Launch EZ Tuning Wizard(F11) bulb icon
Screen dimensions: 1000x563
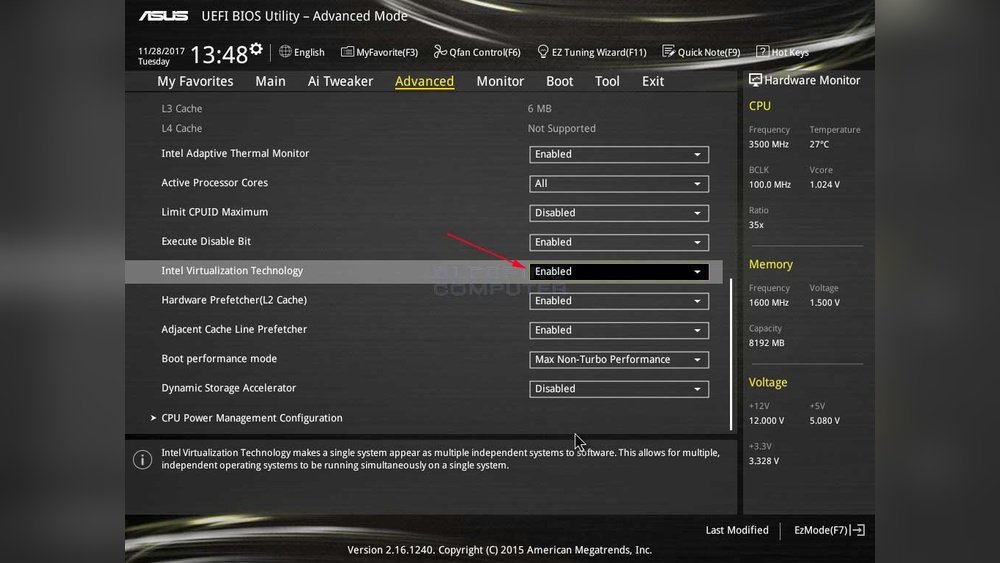(543, 52)
